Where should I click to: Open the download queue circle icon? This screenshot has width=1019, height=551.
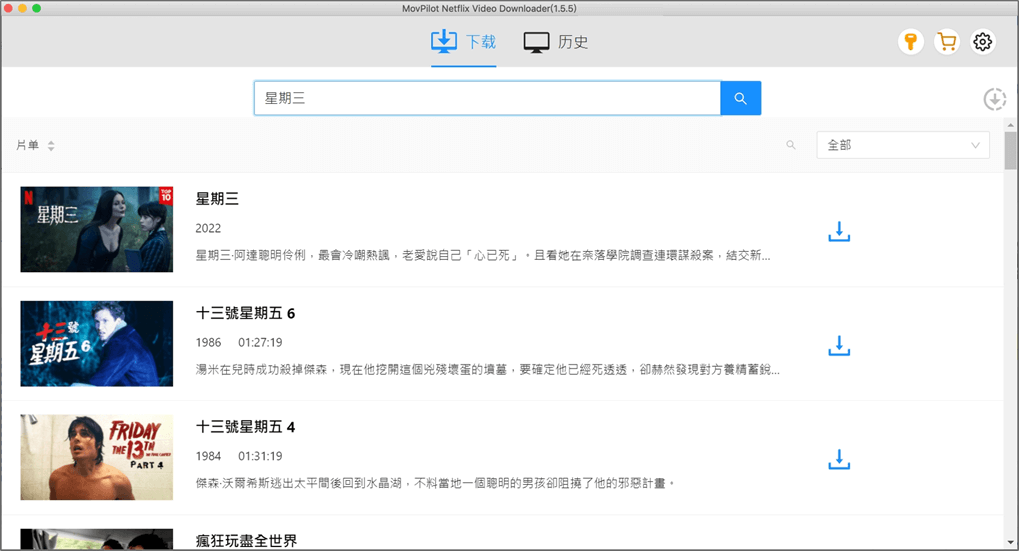pyautogui.click(x=994, y=99)
